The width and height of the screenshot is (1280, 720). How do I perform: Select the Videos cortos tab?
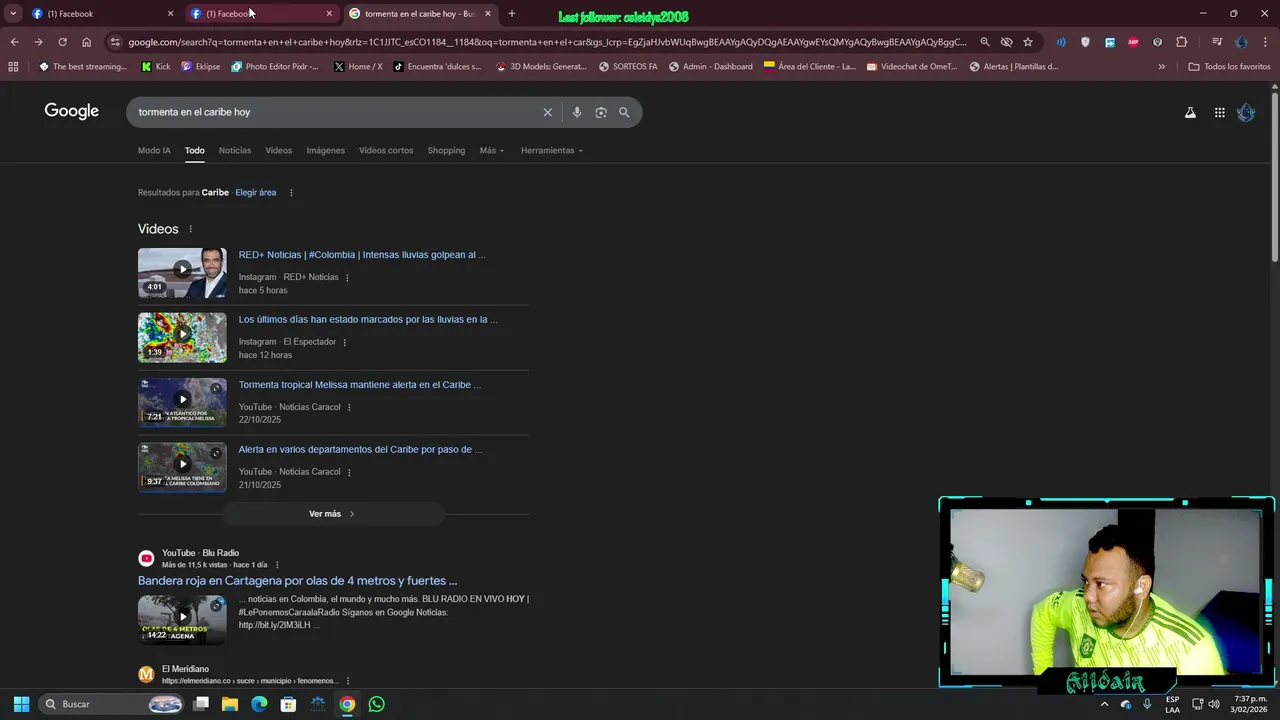click(x=386, y=150)
